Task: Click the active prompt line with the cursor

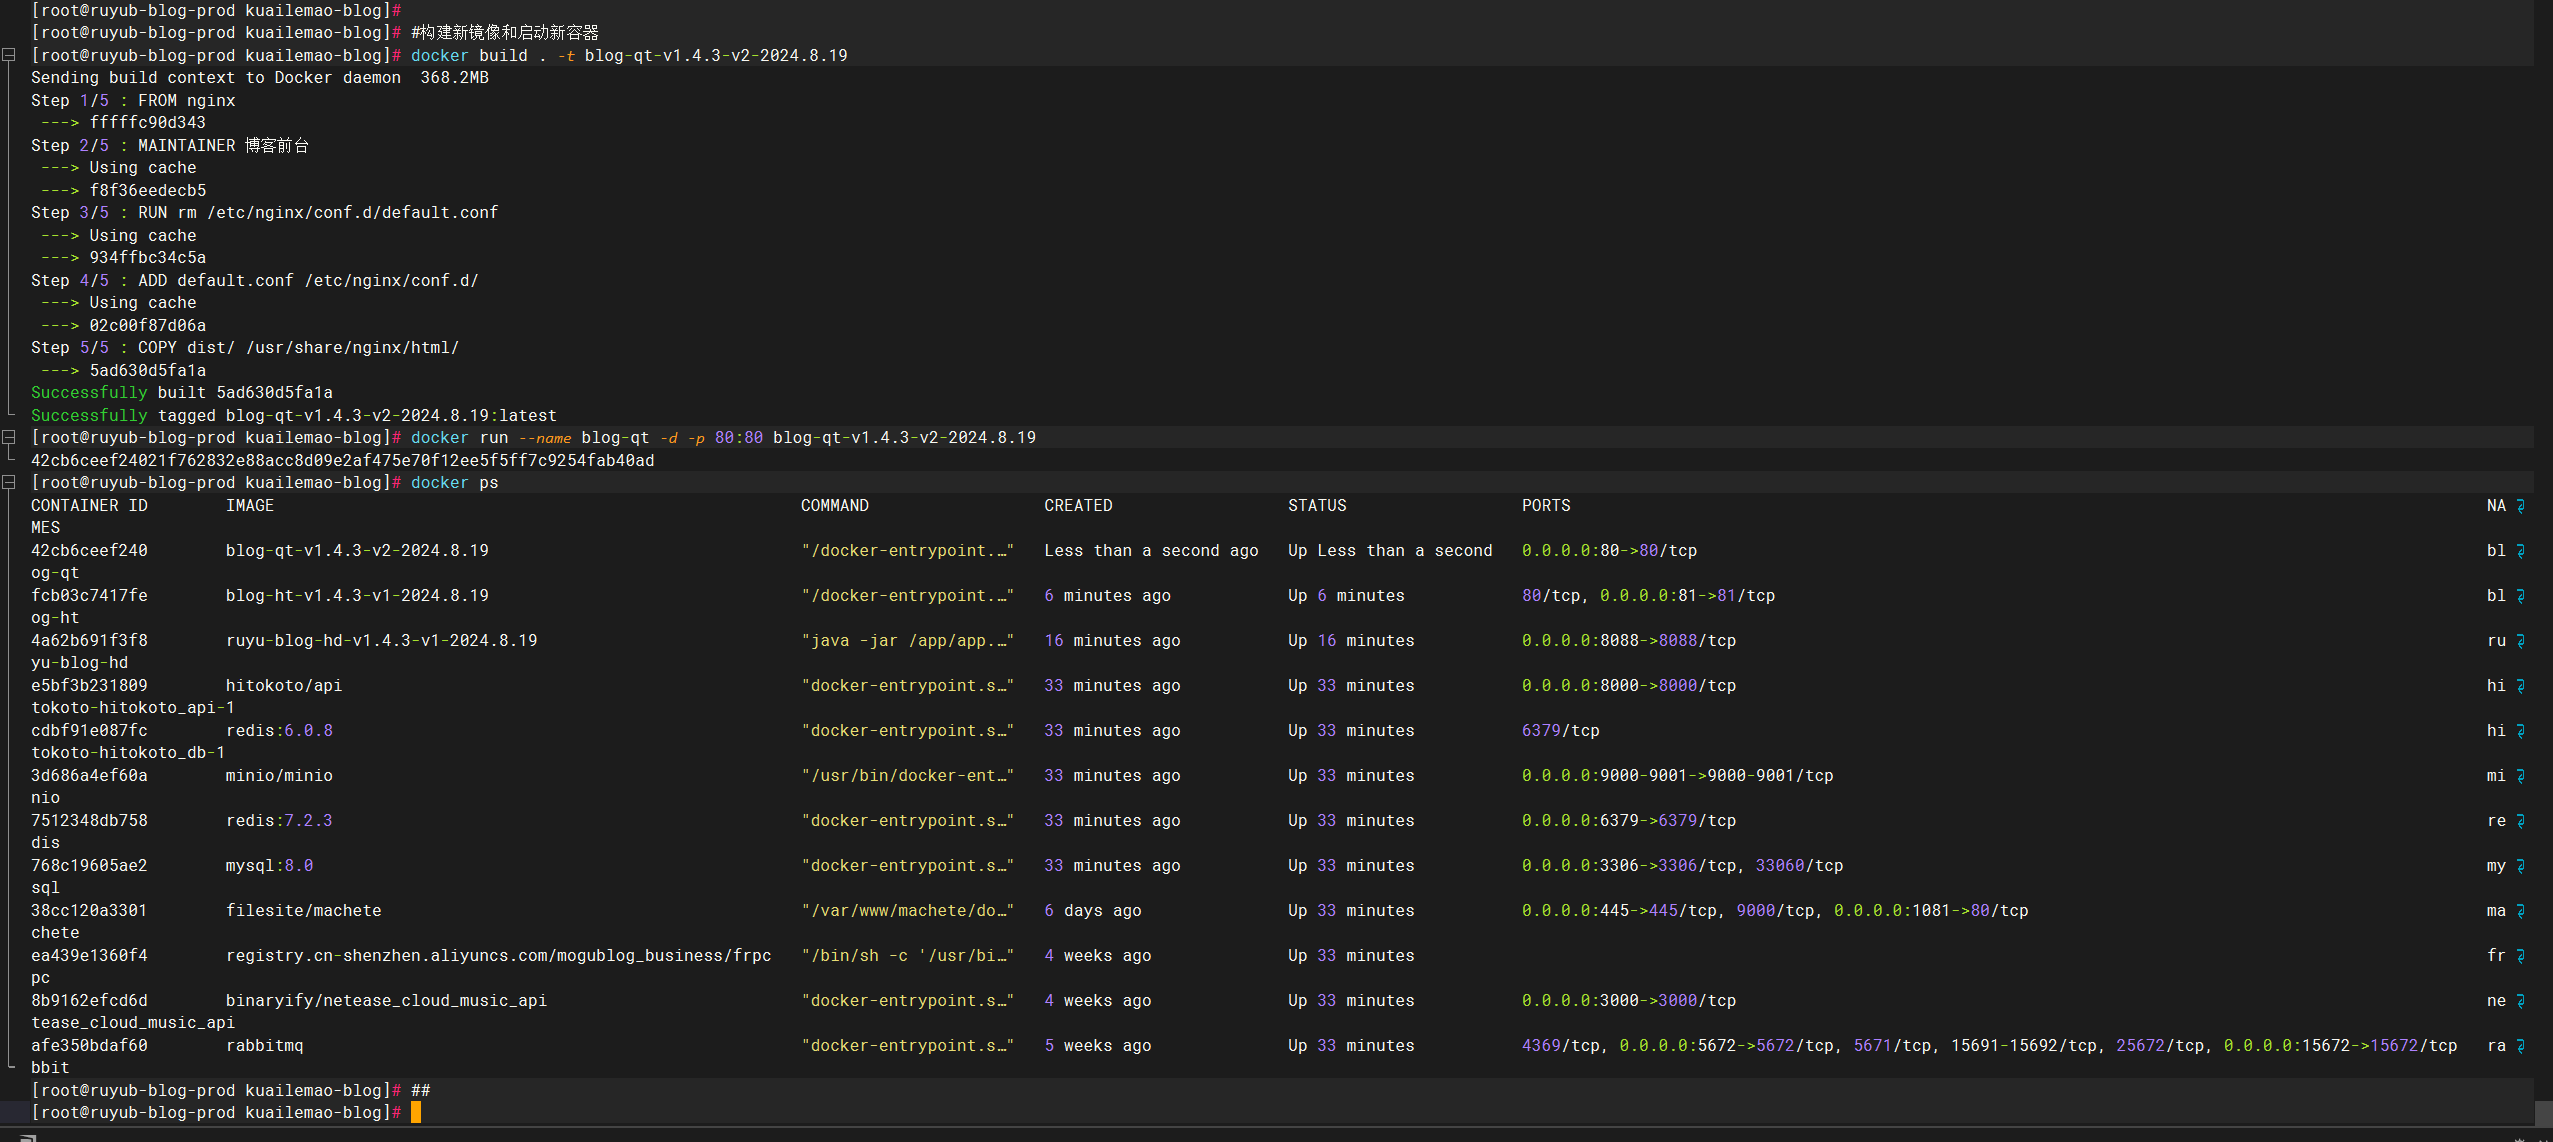Action: (x=1267, y=1112)
